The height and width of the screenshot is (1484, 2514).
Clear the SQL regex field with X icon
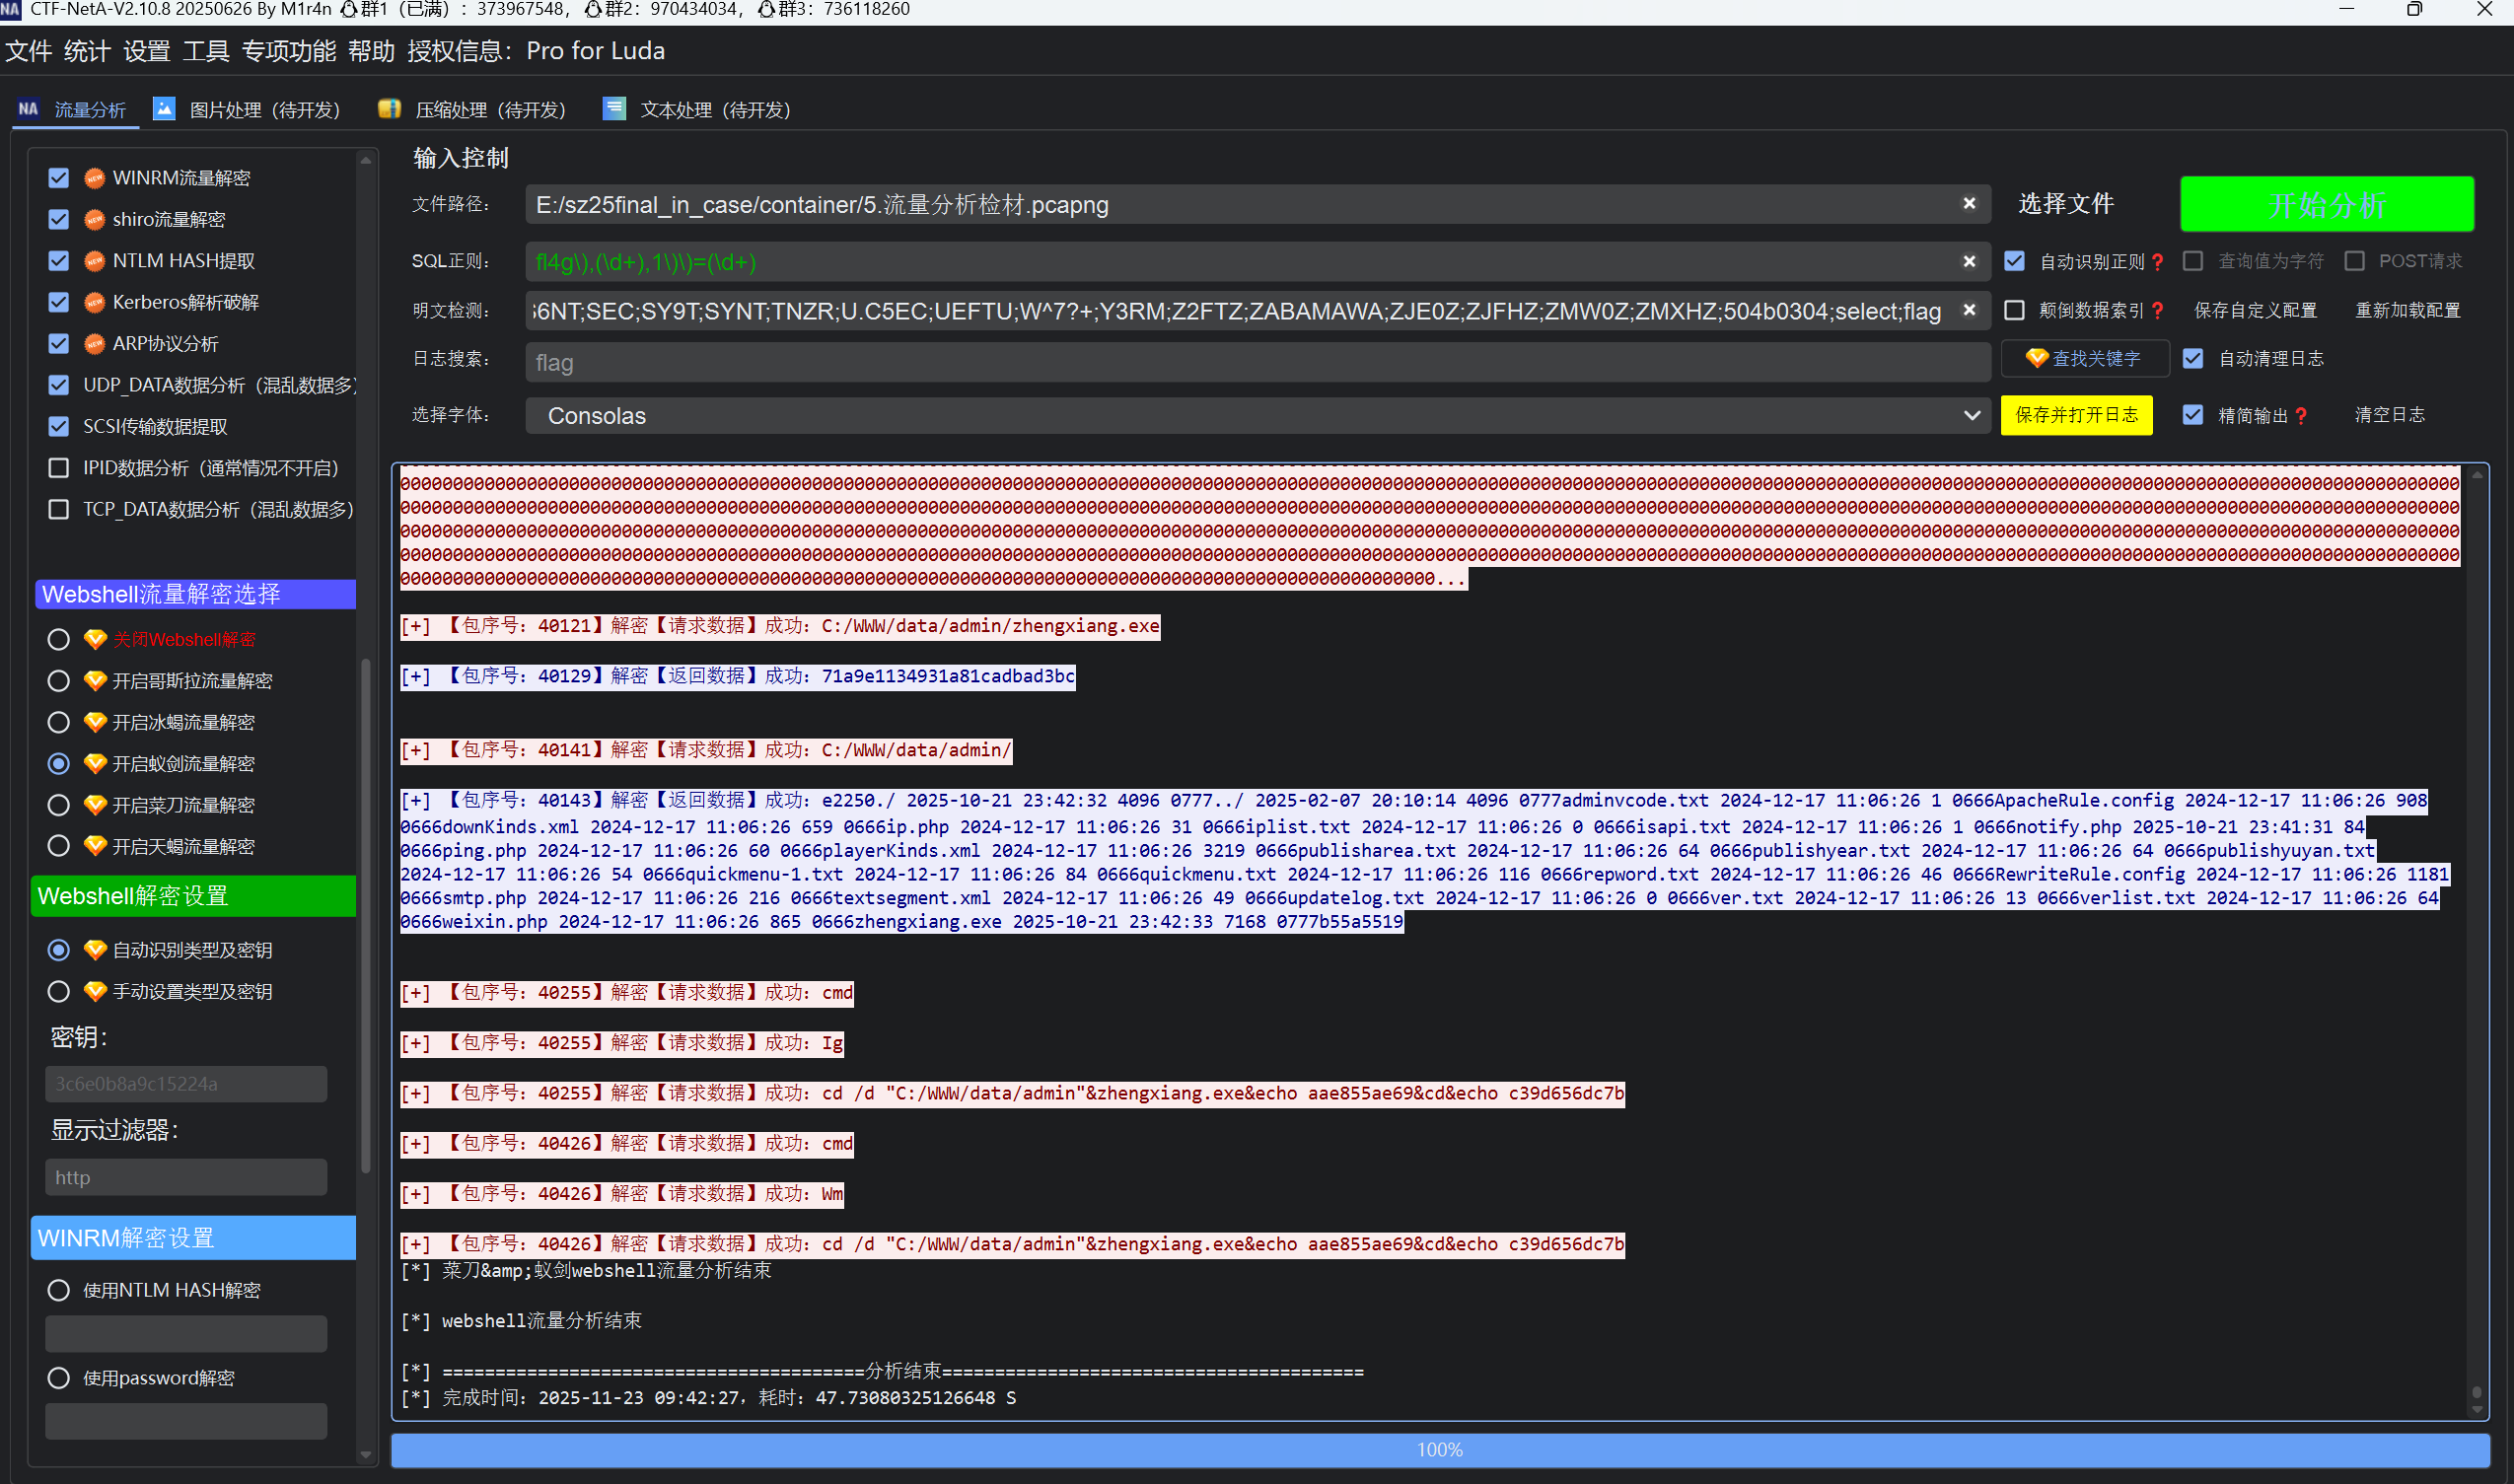tap(1968, 261)
